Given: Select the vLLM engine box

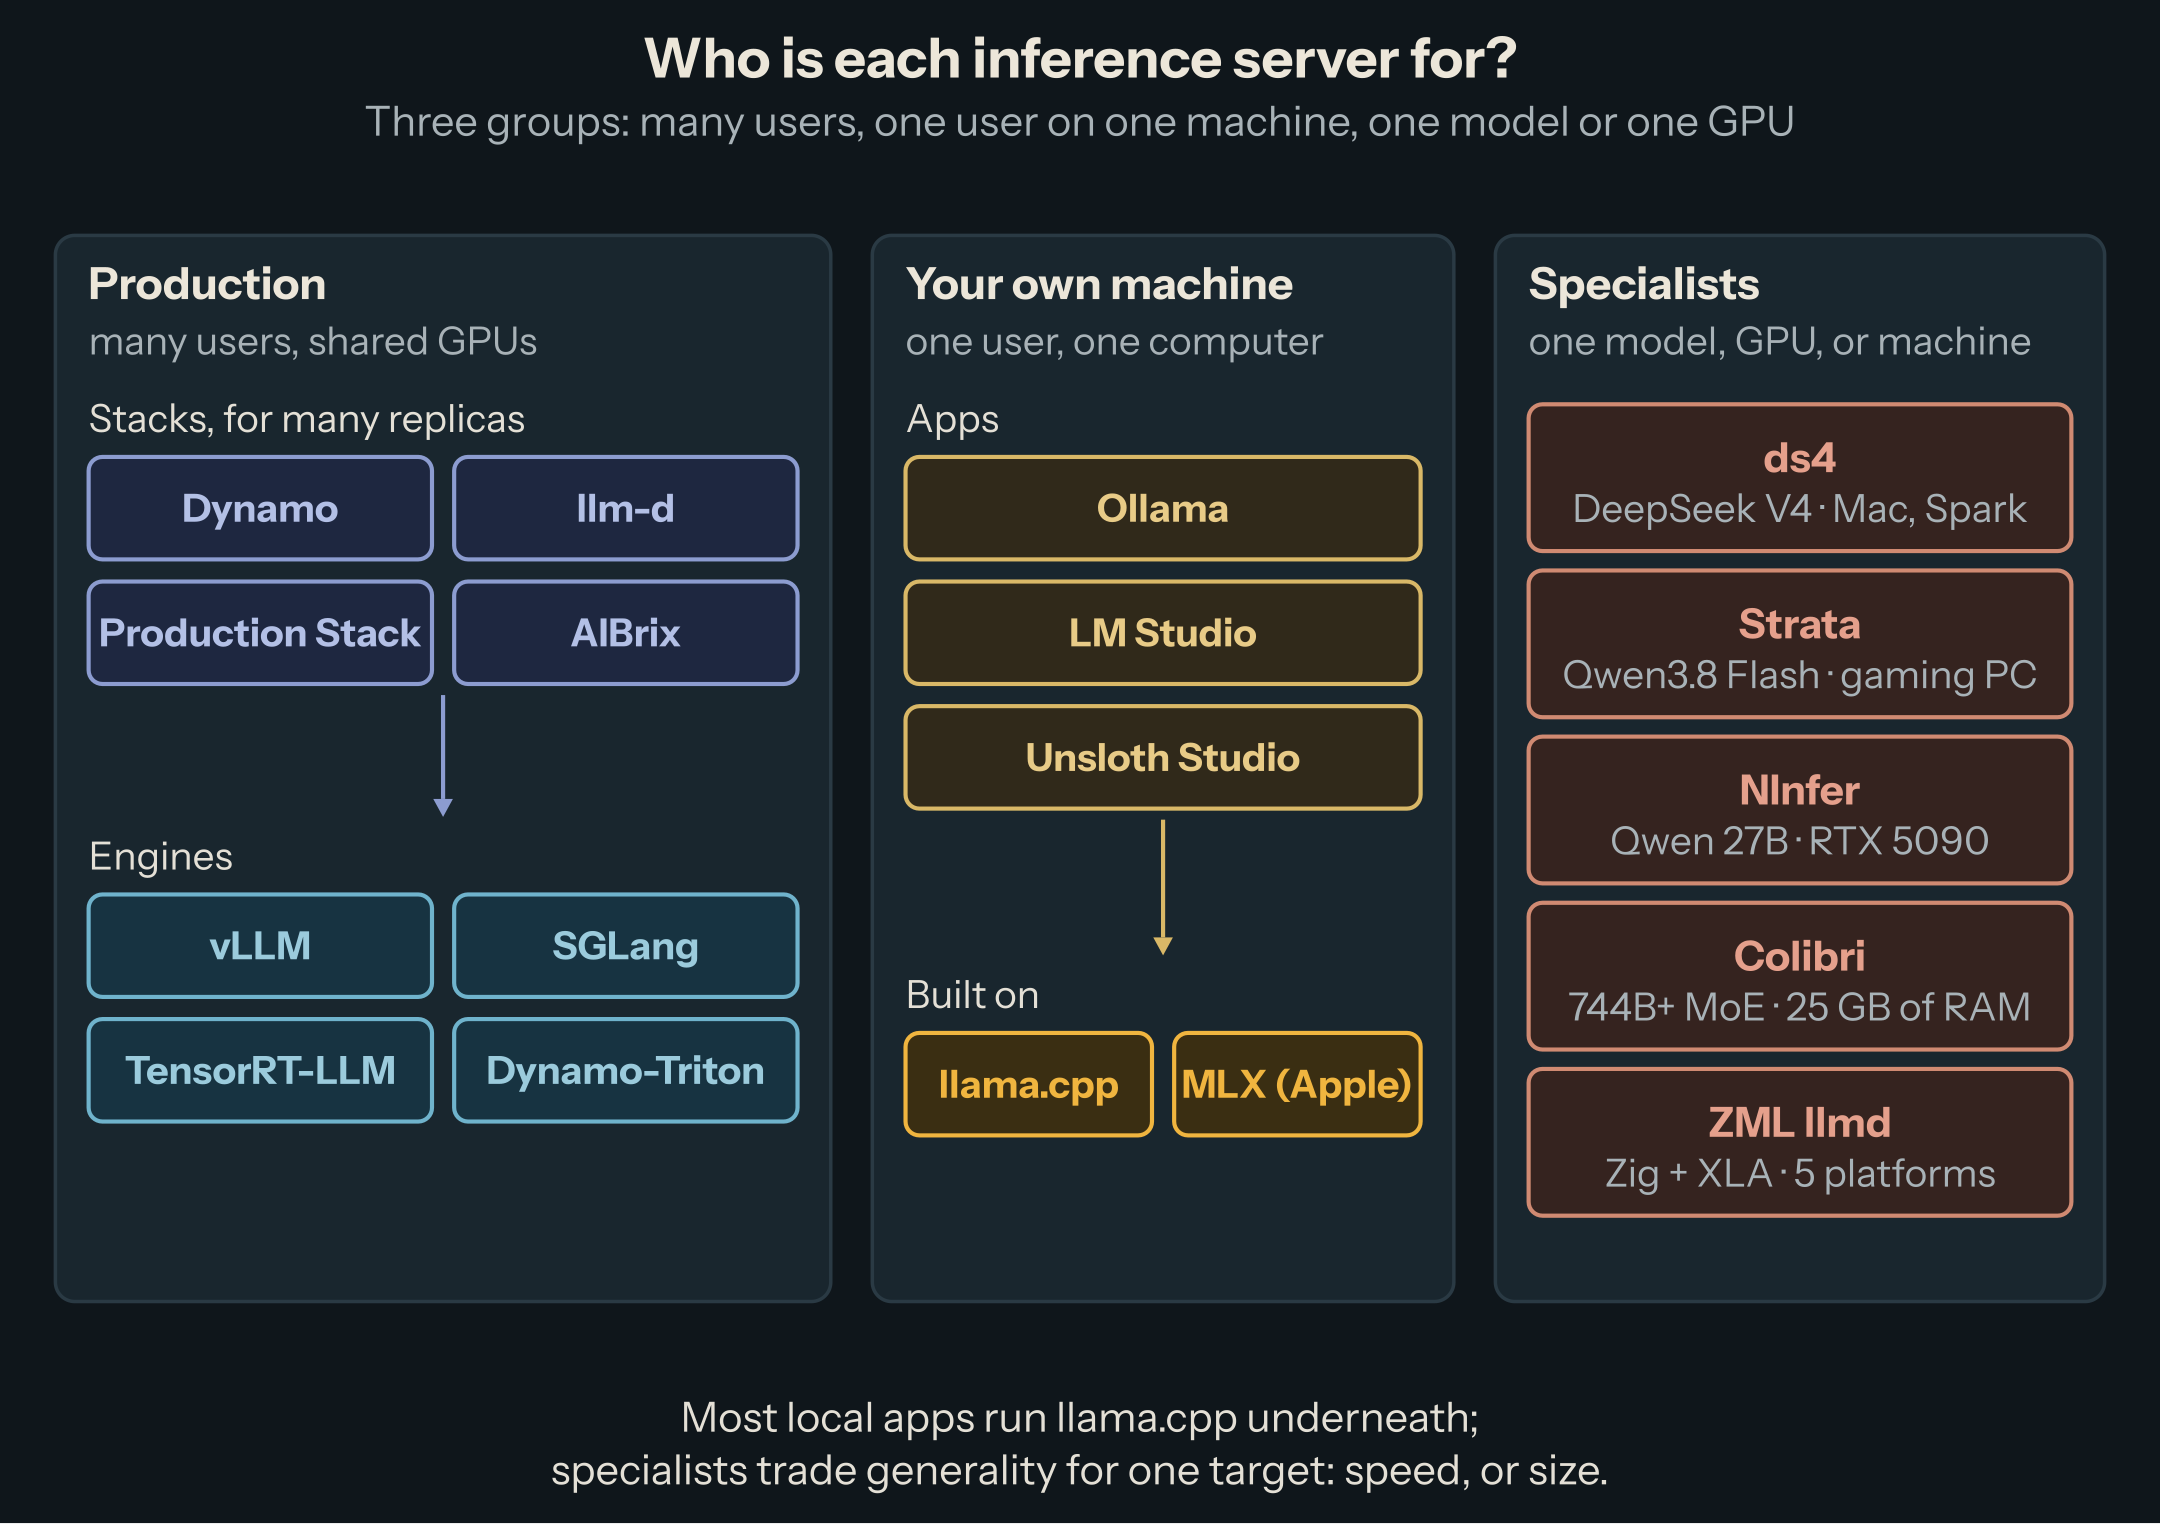Looking at the screenshot, I should pos(260,945).
